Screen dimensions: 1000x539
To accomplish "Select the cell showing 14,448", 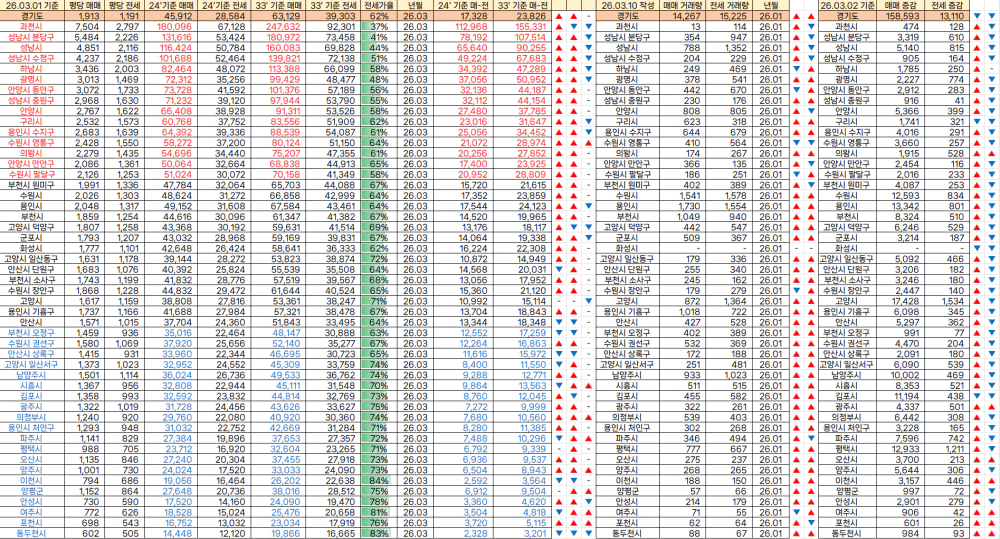I will tap(170, 533).
